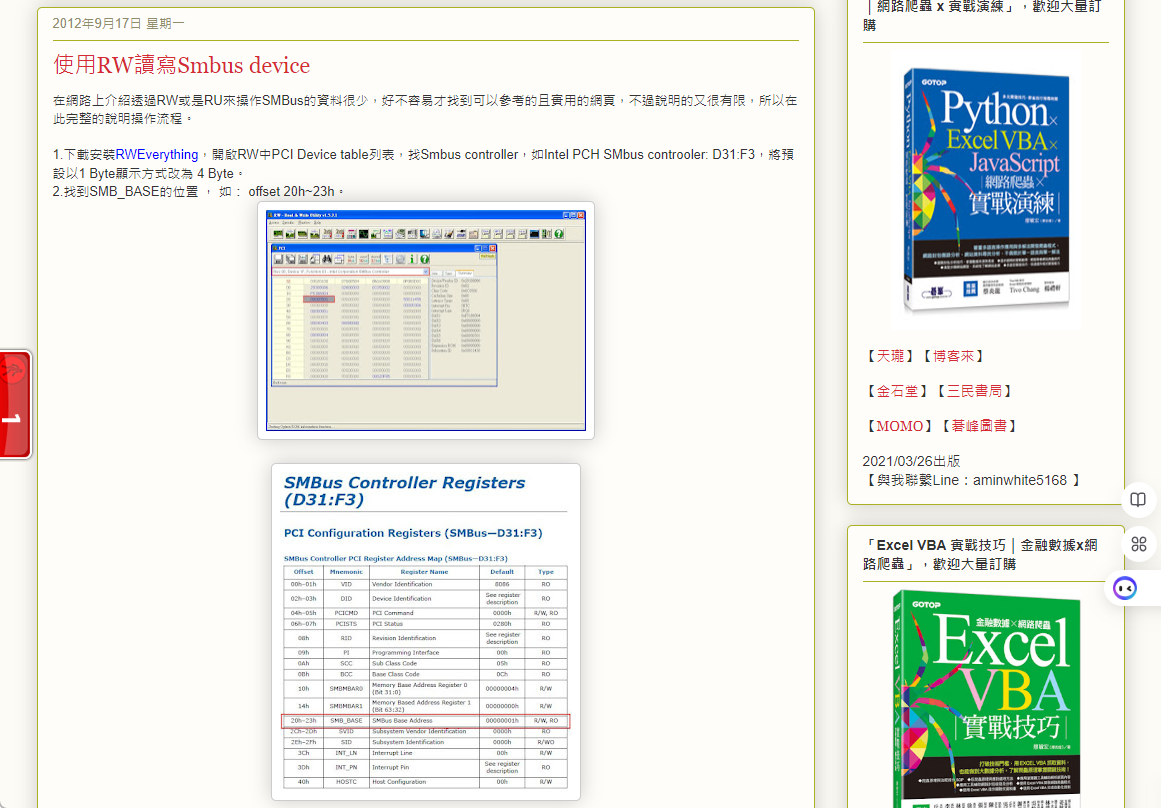Open the Python Excel VBA JavaScript book cover
The image size is (1161, 808).
[985, 190]
